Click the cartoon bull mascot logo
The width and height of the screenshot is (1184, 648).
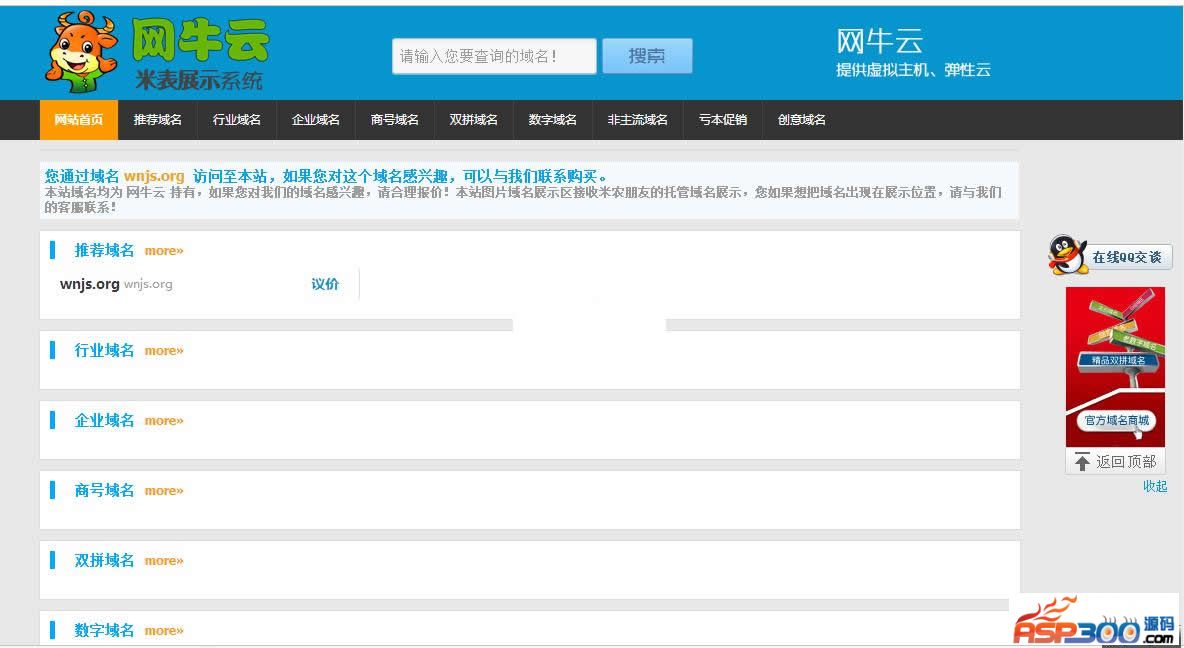[x=82, y=51]
